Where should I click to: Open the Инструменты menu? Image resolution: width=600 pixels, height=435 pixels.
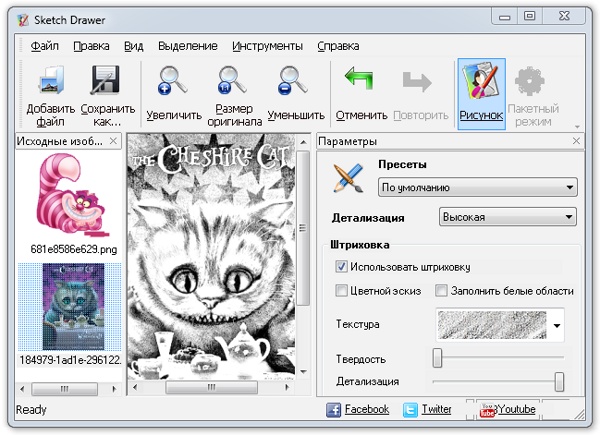(267, 46)
